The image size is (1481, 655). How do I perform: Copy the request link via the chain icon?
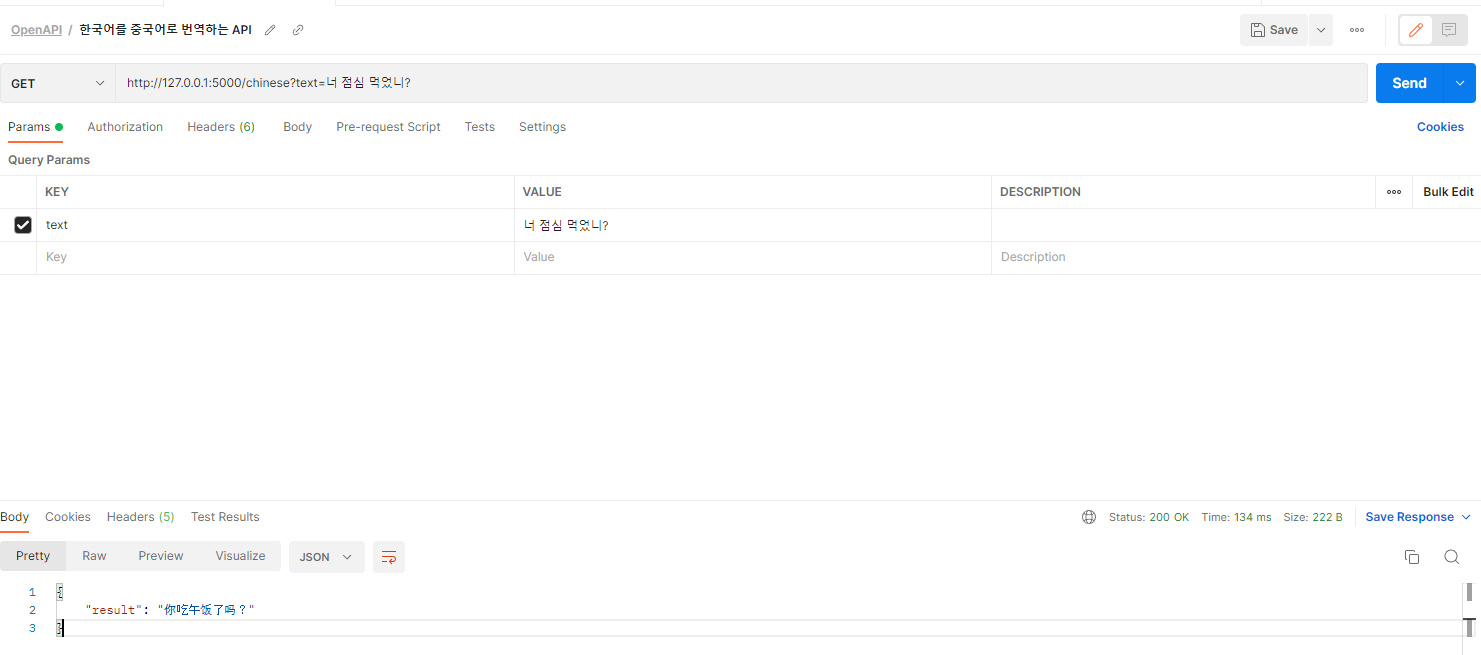[298, 30]
